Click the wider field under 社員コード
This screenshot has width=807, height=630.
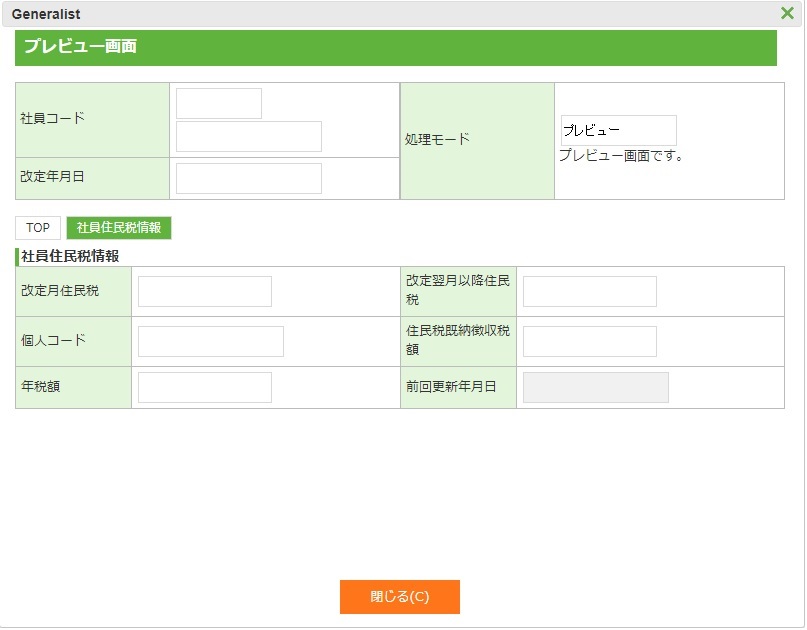(x=249, y=137)
